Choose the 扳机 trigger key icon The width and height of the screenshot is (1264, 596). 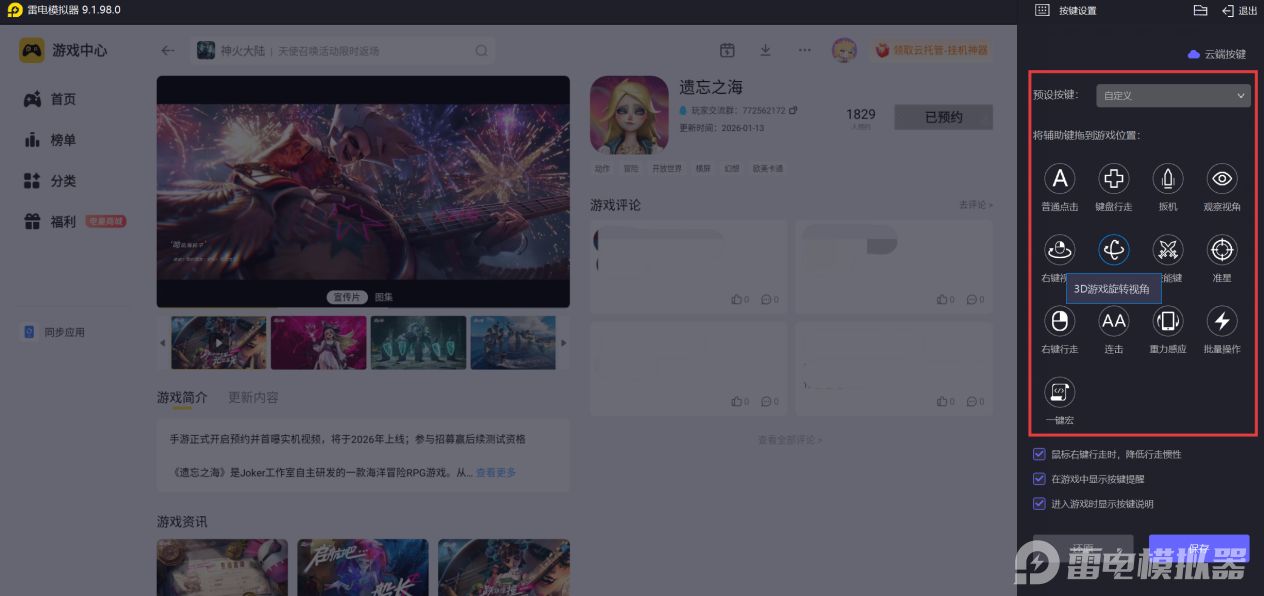[x=1168, y=179]
